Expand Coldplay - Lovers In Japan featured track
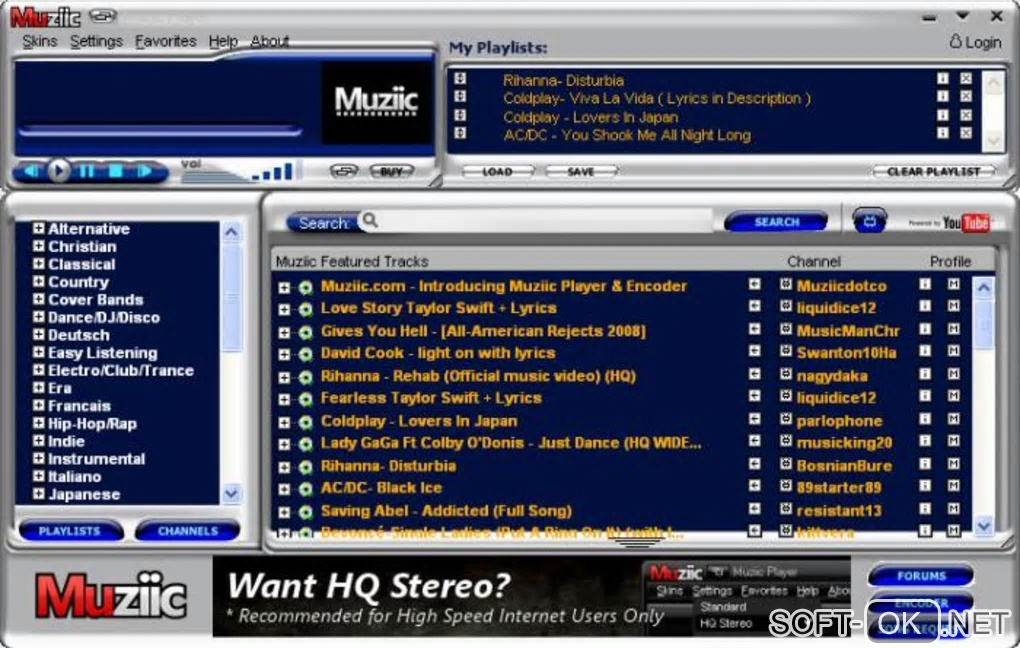Viewport: 1020px width, 648px height. pos(284,422)
